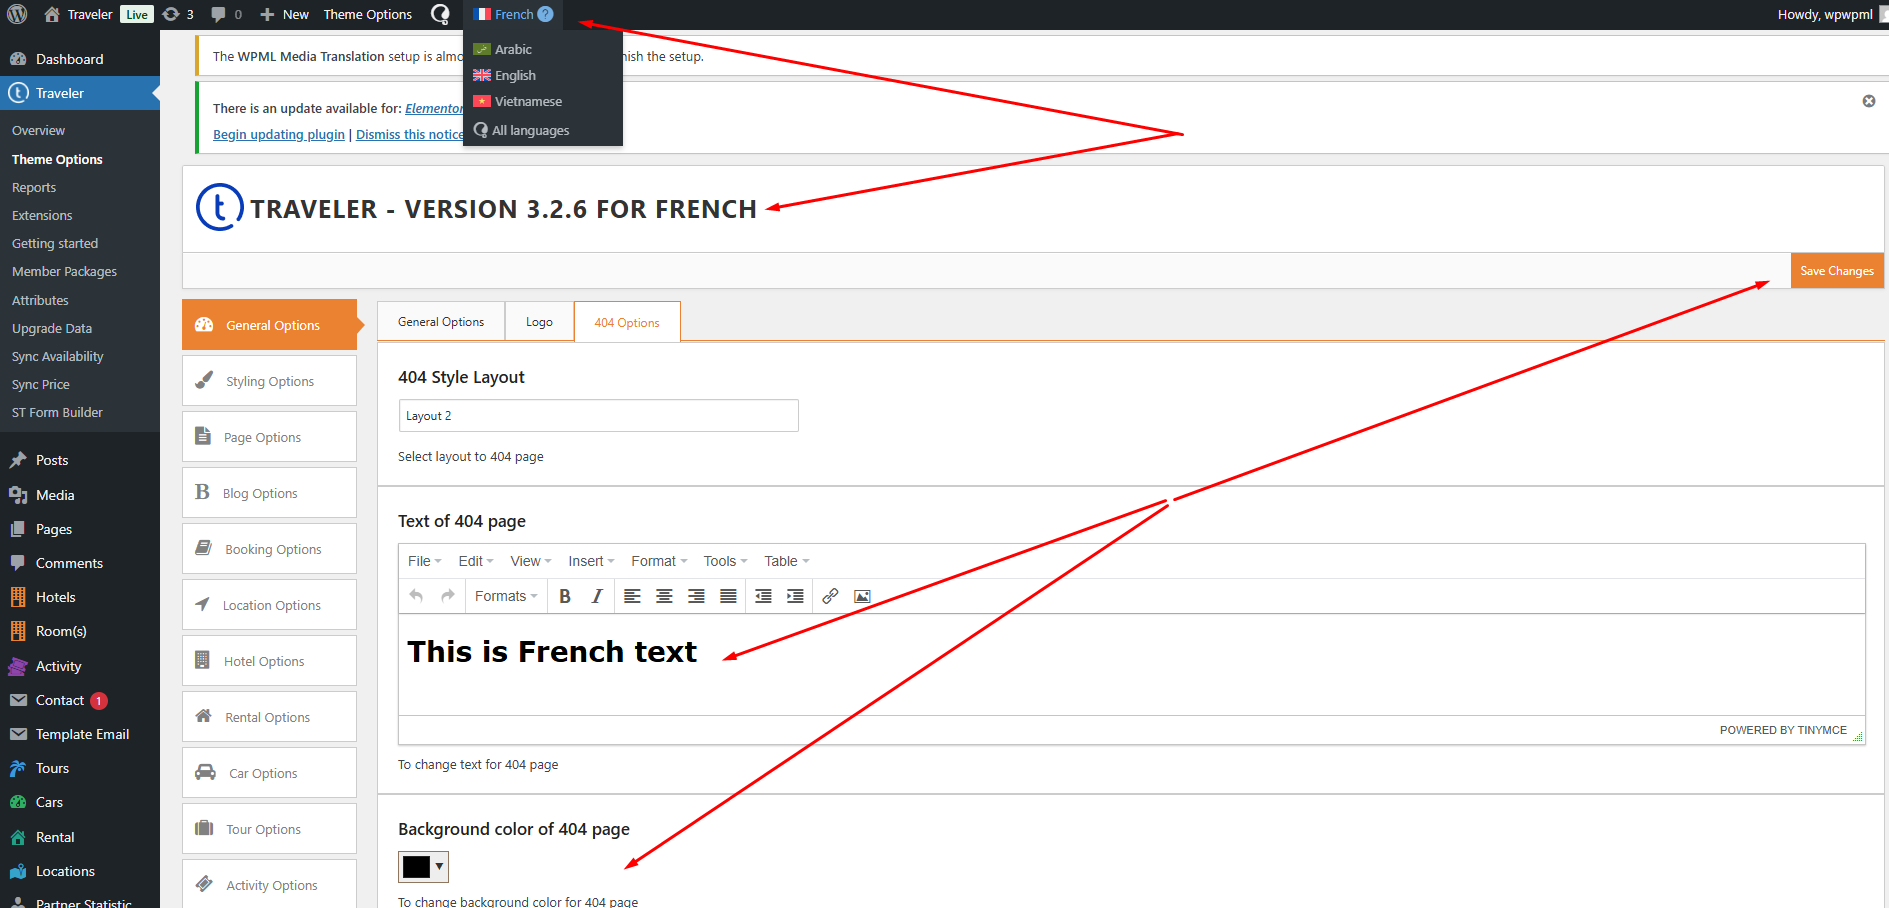Click the Bold icon in the editor toolbar
Viewport: 1889px width, 908px height.
click(565, 596)
